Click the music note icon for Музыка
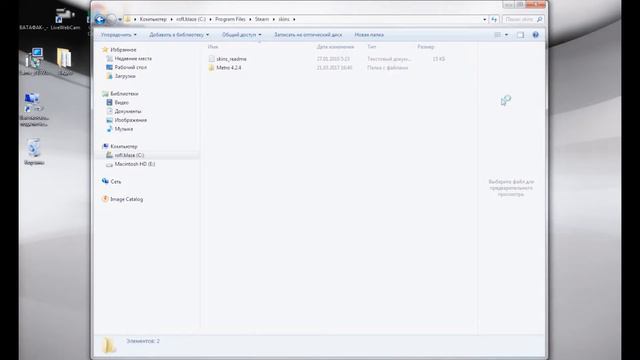This screenshot has height=360, width=640. click(109, 129)
